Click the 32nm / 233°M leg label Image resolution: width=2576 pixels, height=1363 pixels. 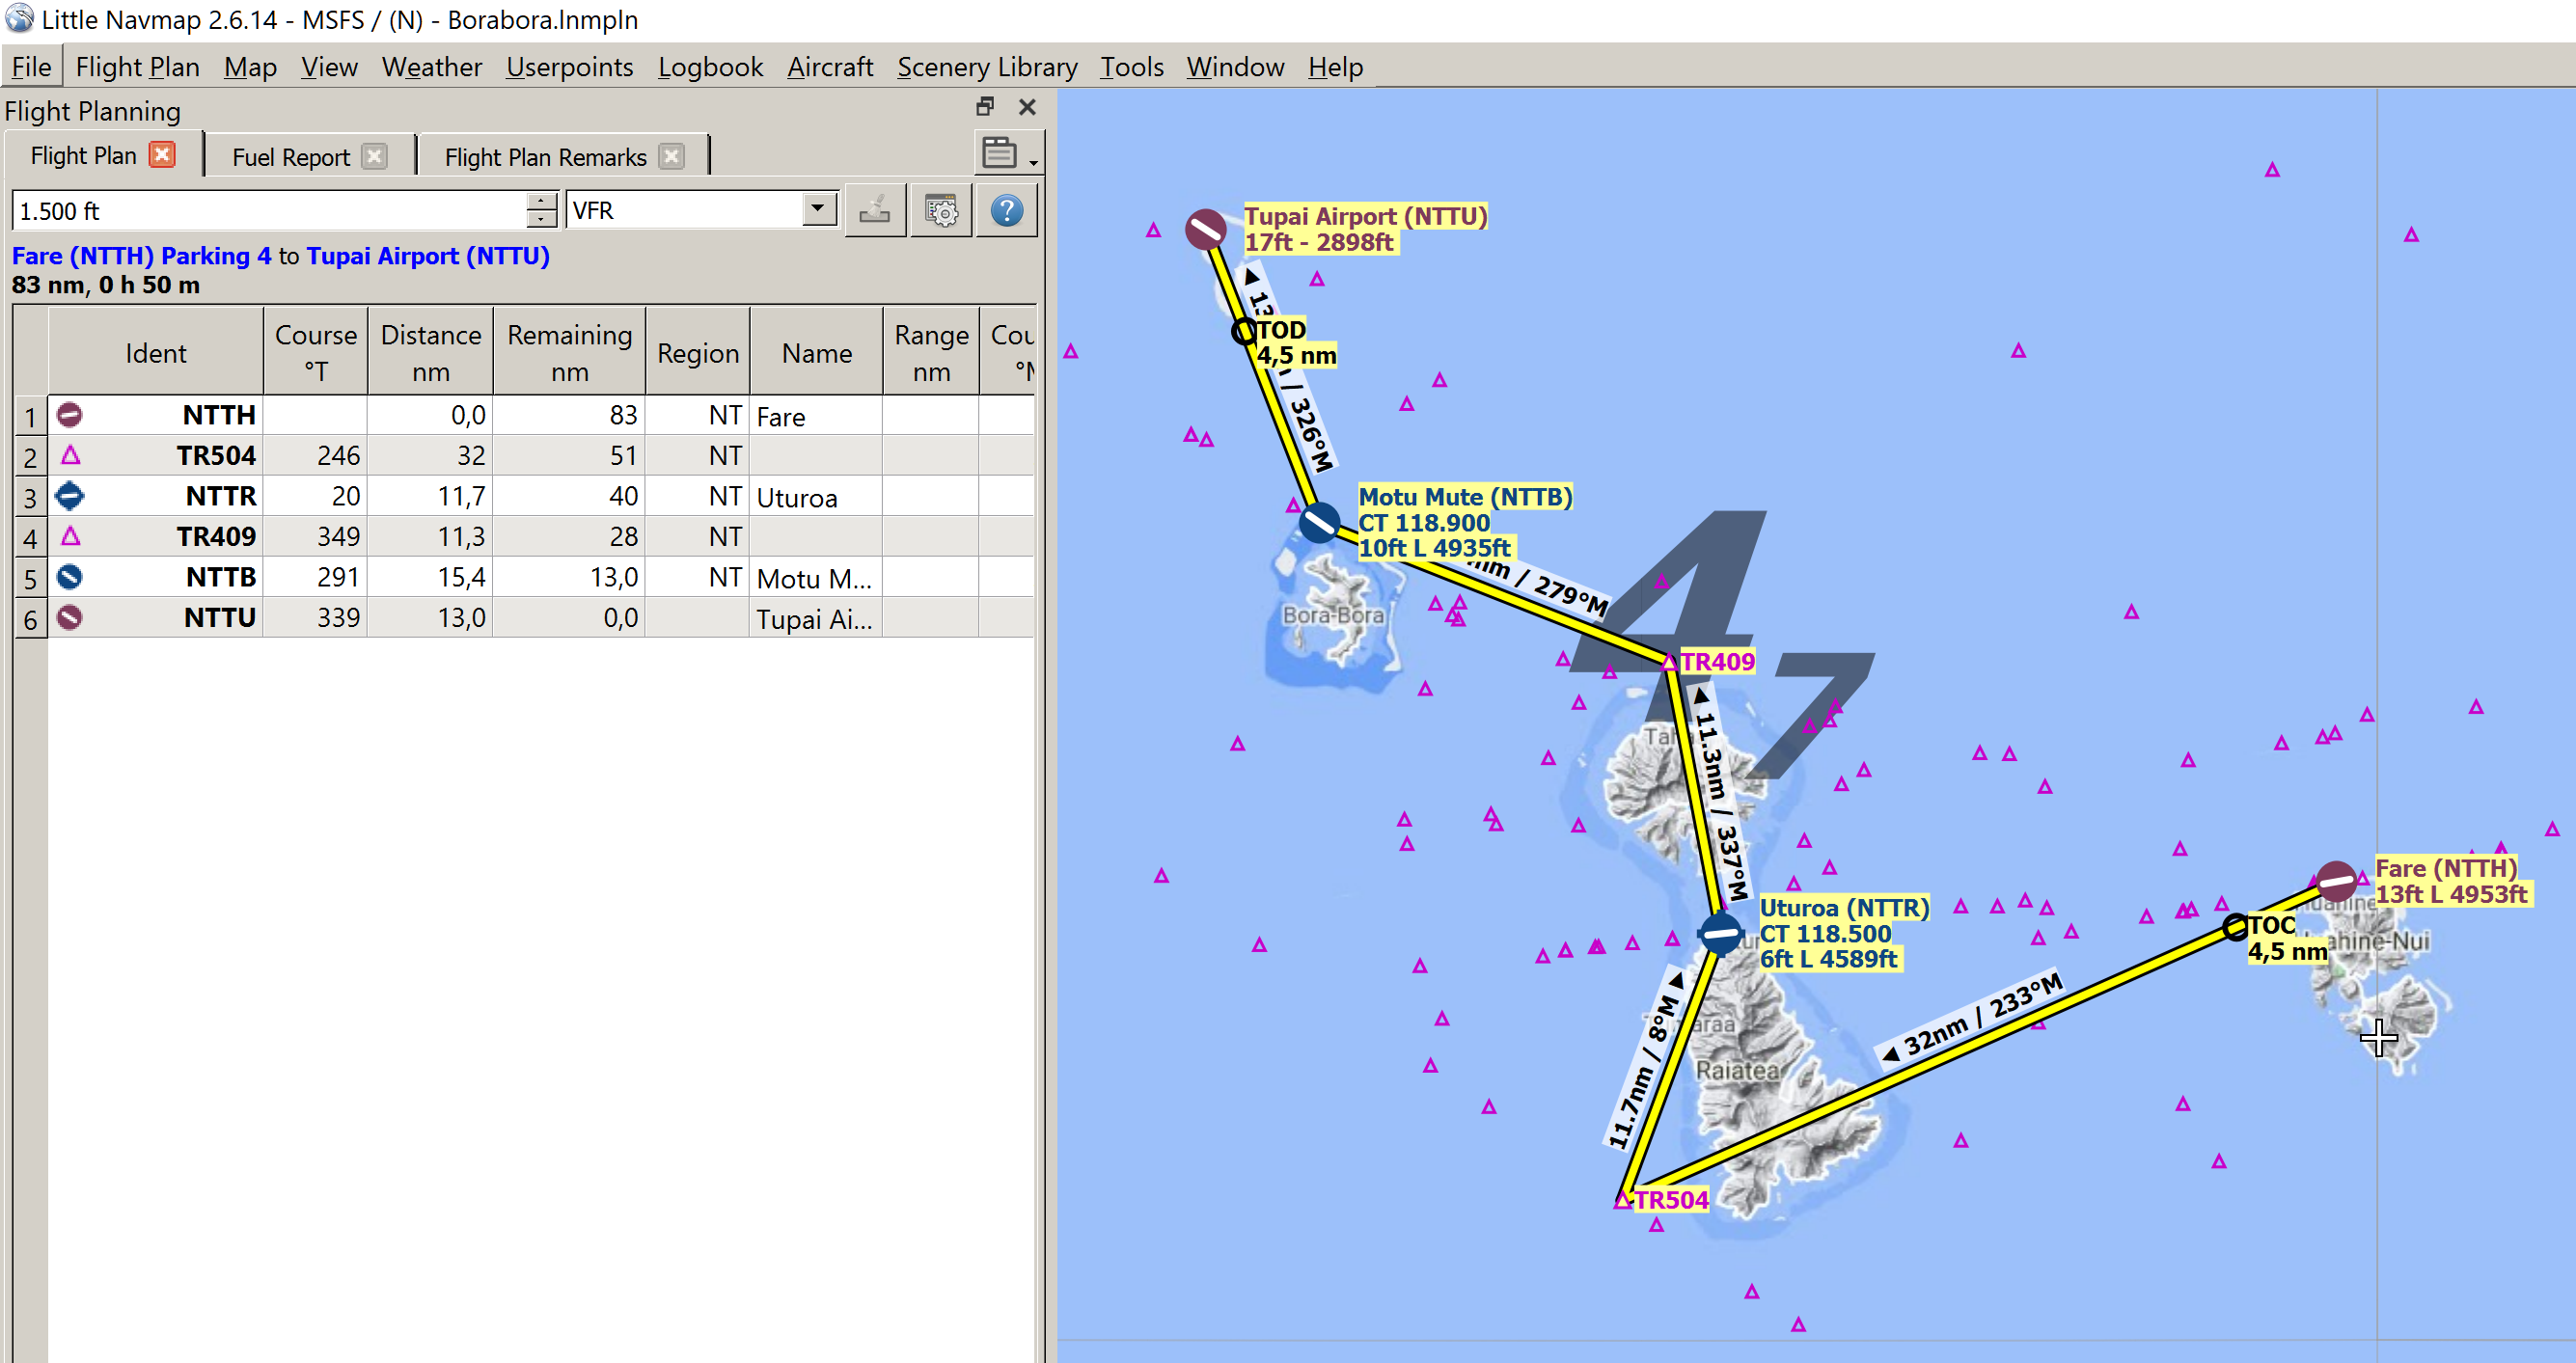point(1973,1018)
